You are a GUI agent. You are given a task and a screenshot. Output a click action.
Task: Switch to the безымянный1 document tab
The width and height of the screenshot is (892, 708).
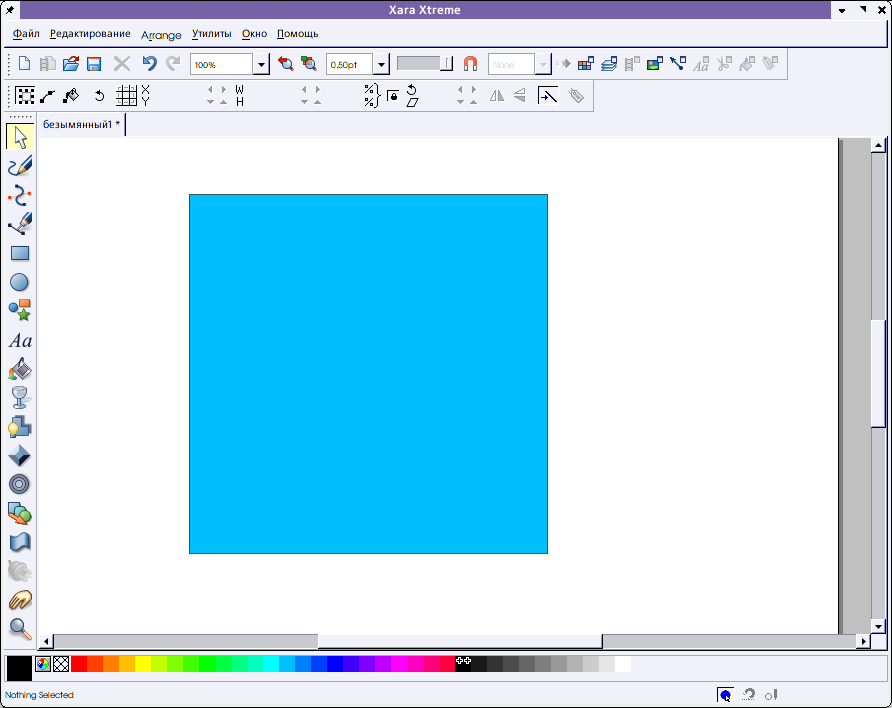click(x=80, y=125)
